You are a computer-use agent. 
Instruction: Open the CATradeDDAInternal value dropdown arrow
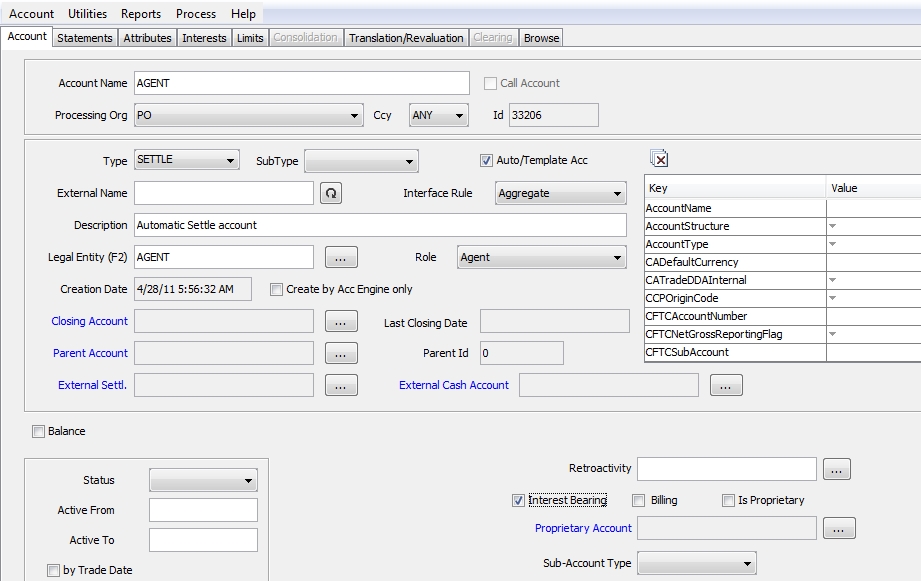click(x=832, y=280)
